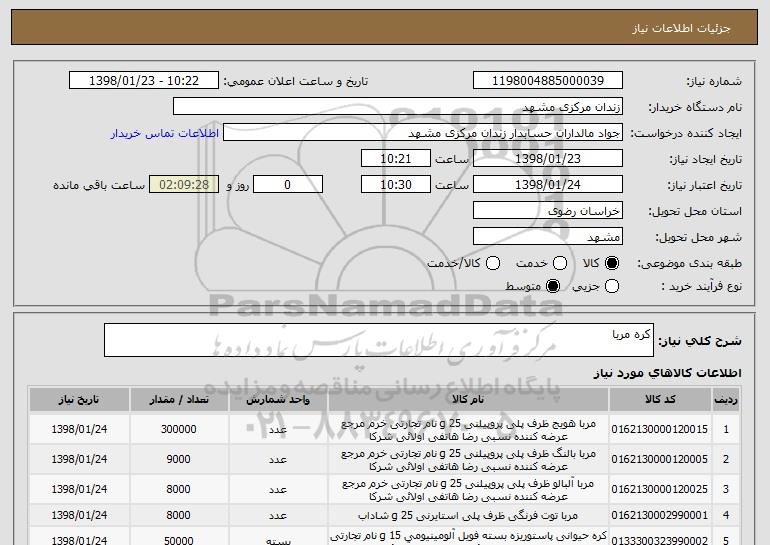
Task: Click quantity 50000 in row 5
Action: pos(178,540)
